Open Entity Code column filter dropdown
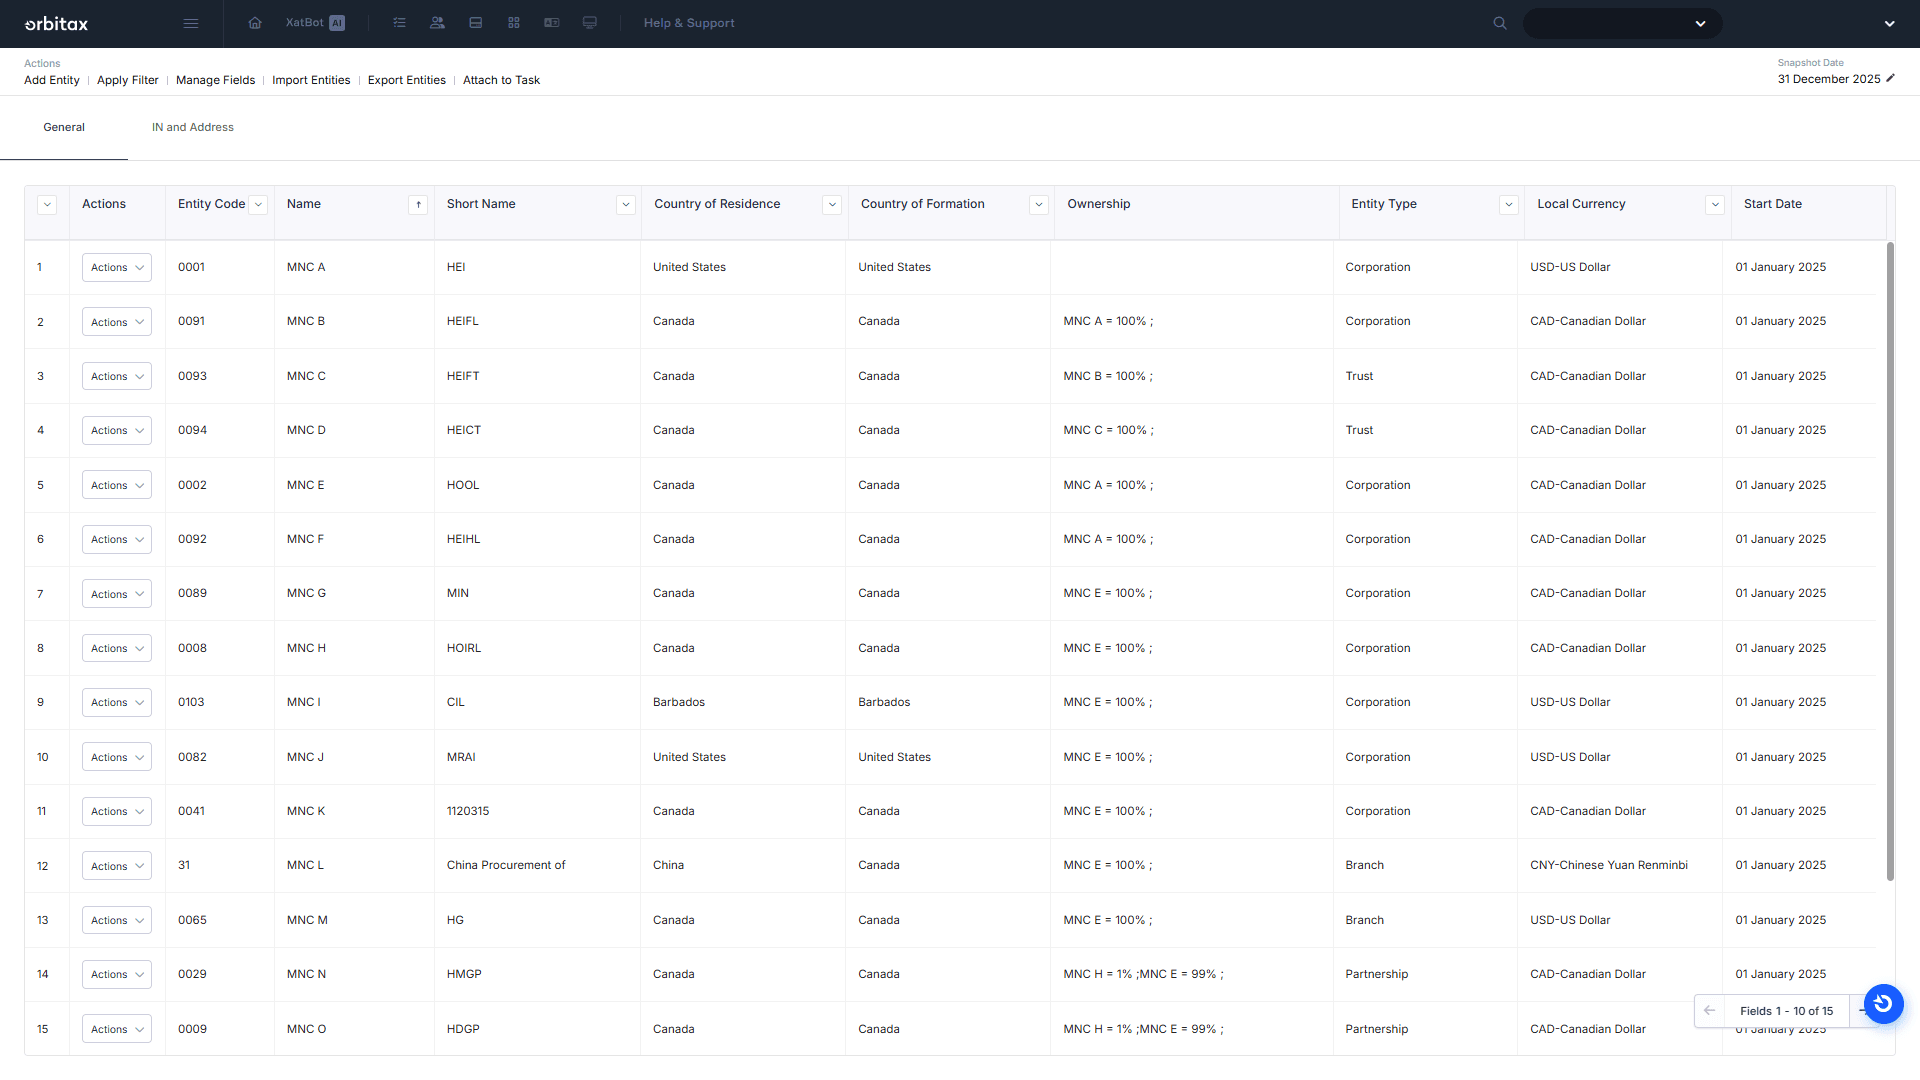 pos(259,205)
